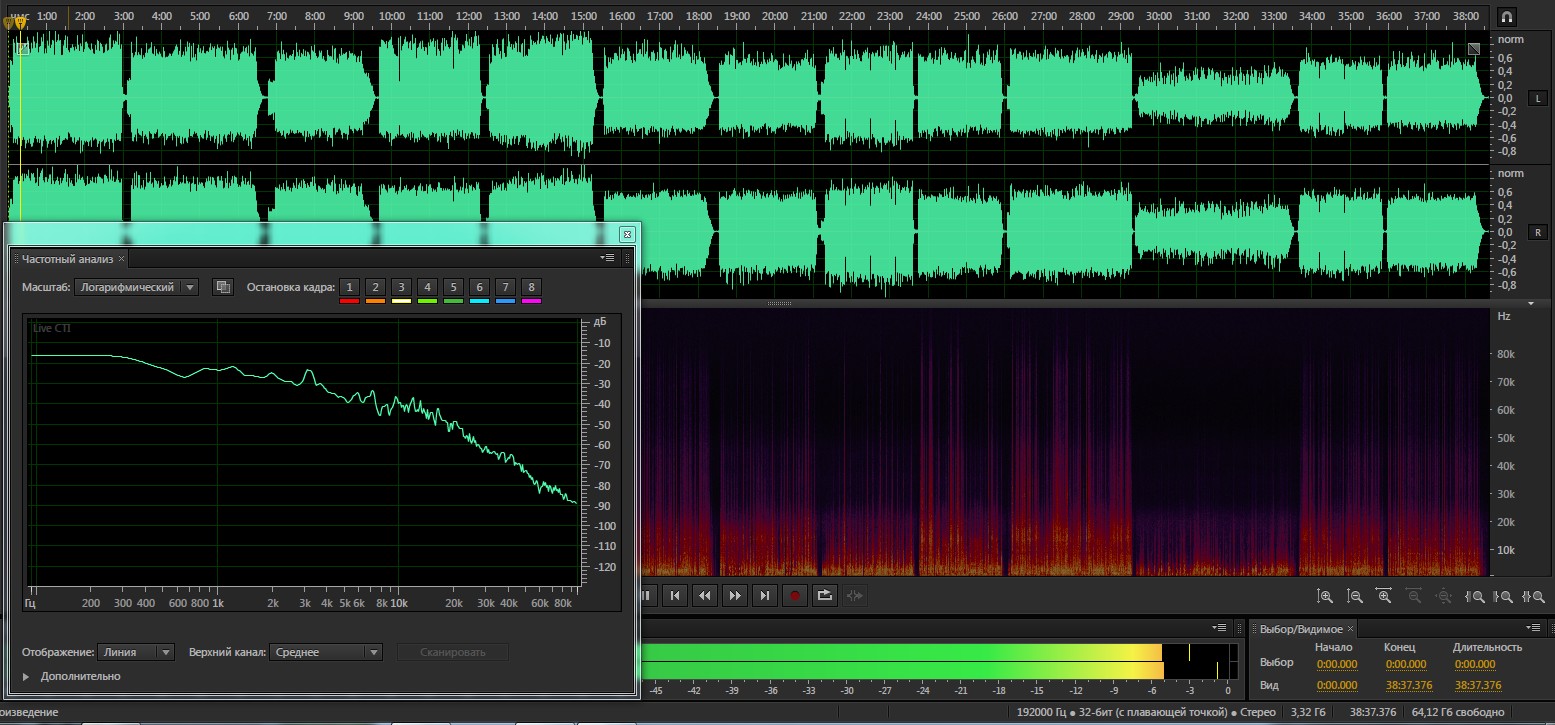1555x725 pixels.
Task: Expand the Дополнительно section
Action: pyautogui.click(x=26, y=677)
